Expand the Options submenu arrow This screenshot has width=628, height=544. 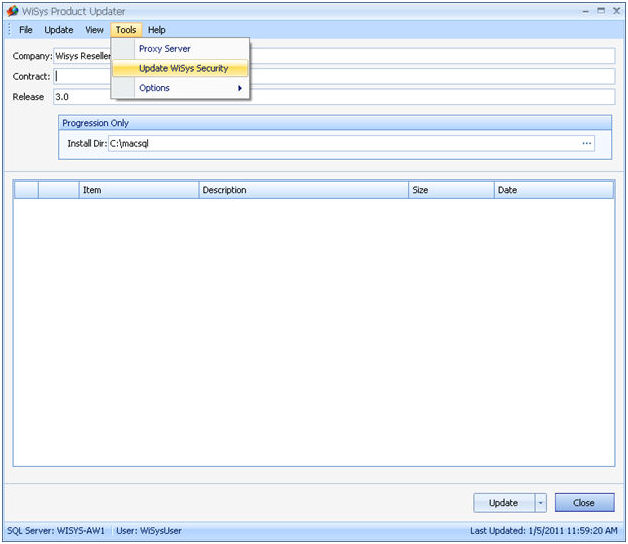pos(240,88)
